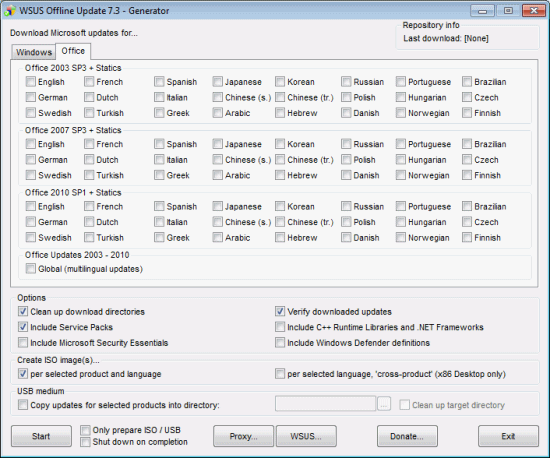This screenshot has height=458, width=550.
Task: Minimize the WSUS Offline Update window
Action: [x=482, y=11]
